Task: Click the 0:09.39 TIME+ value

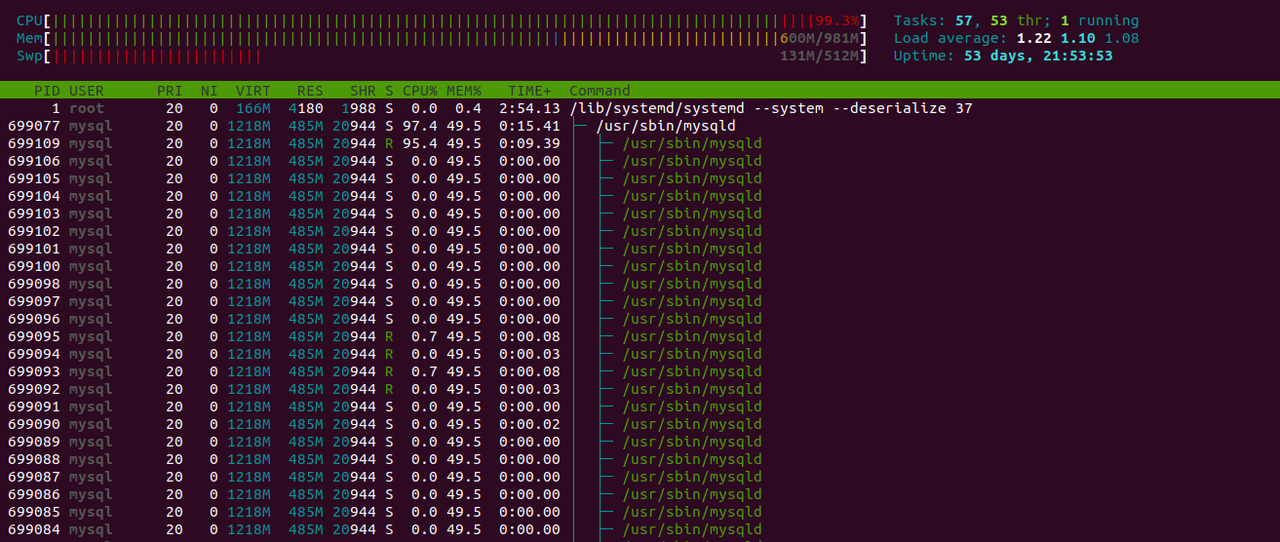Action: [x=530, y=143]
